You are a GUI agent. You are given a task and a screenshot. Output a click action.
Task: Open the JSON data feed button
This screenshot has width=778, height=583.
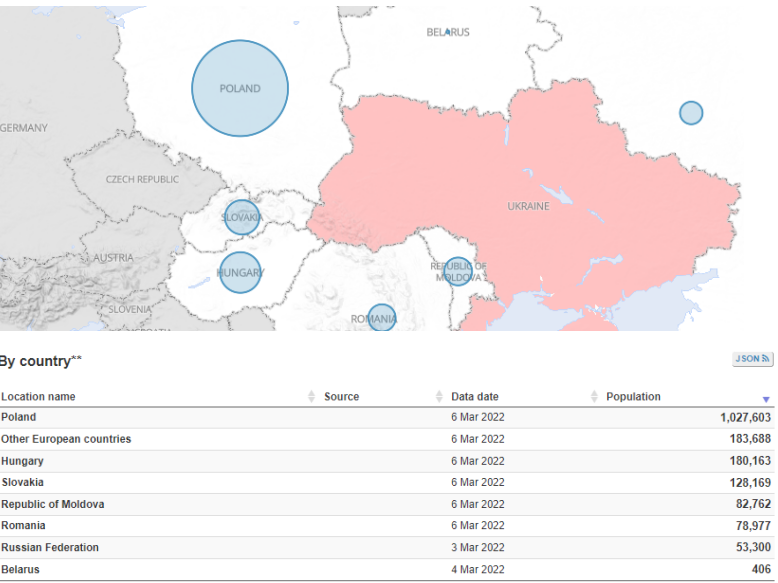click(753, 359)
